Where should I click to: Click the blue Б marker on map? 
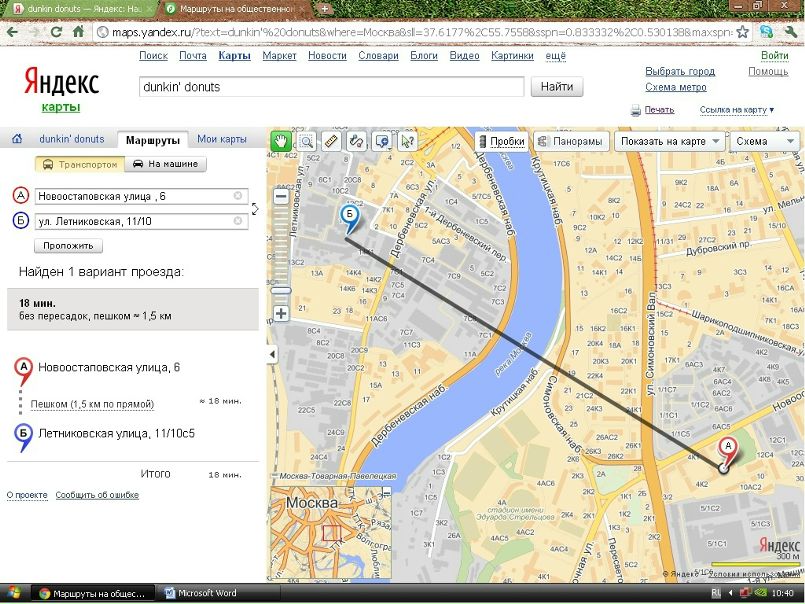tap(350, 218)
